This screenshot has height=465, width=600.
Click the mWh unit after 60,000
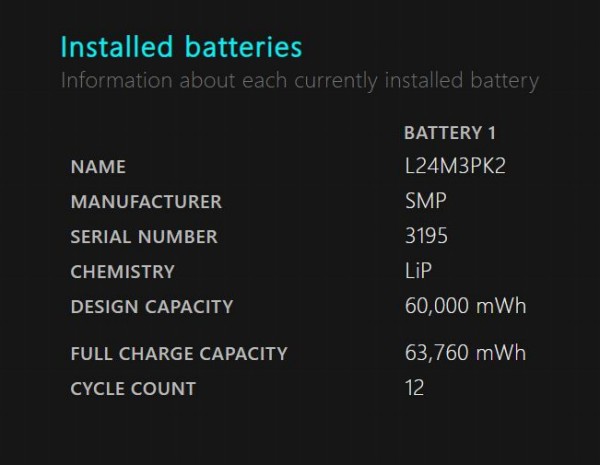502,306
